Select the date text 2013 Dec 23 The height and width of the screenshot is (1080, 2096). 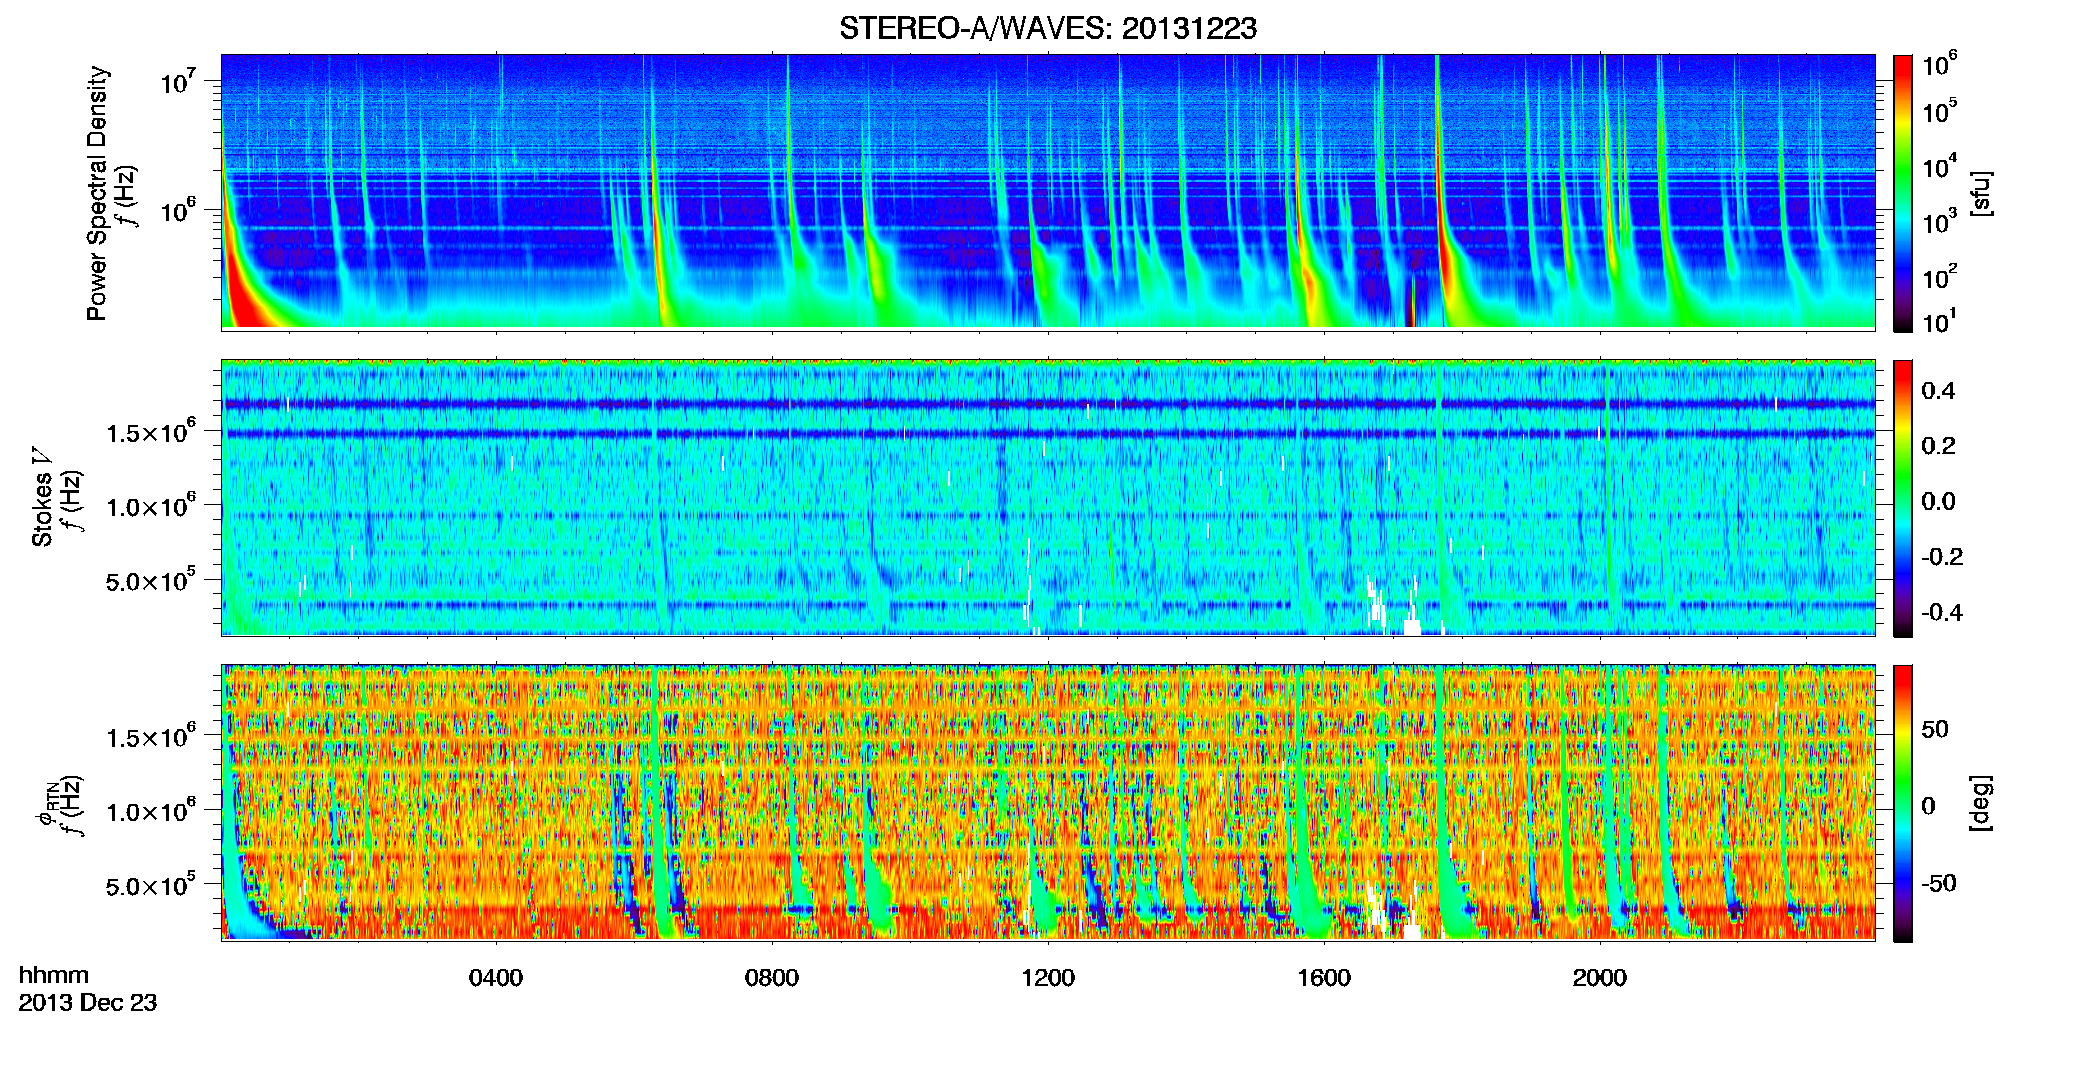click(88, 1003)
